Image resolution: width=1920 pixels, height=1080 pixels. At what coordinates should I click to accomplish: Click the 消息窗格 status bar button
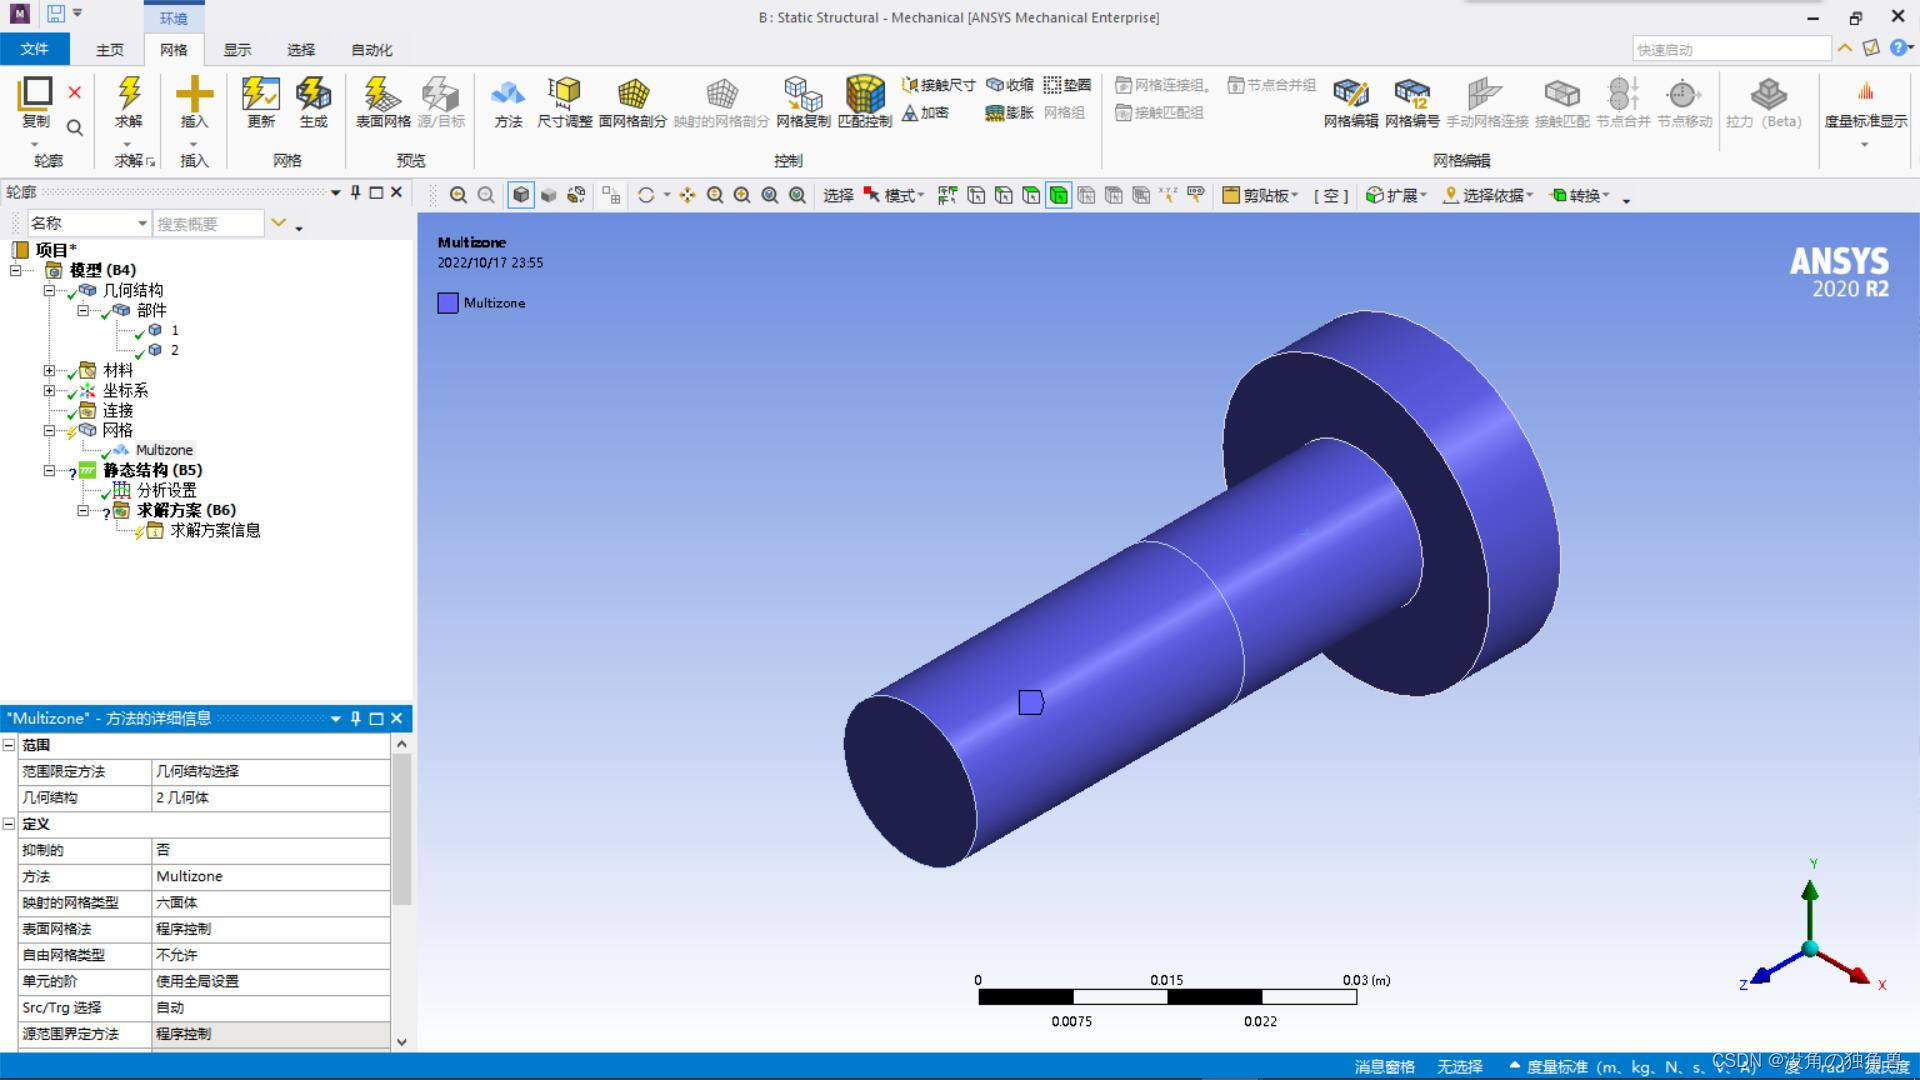[1384, 1066]
